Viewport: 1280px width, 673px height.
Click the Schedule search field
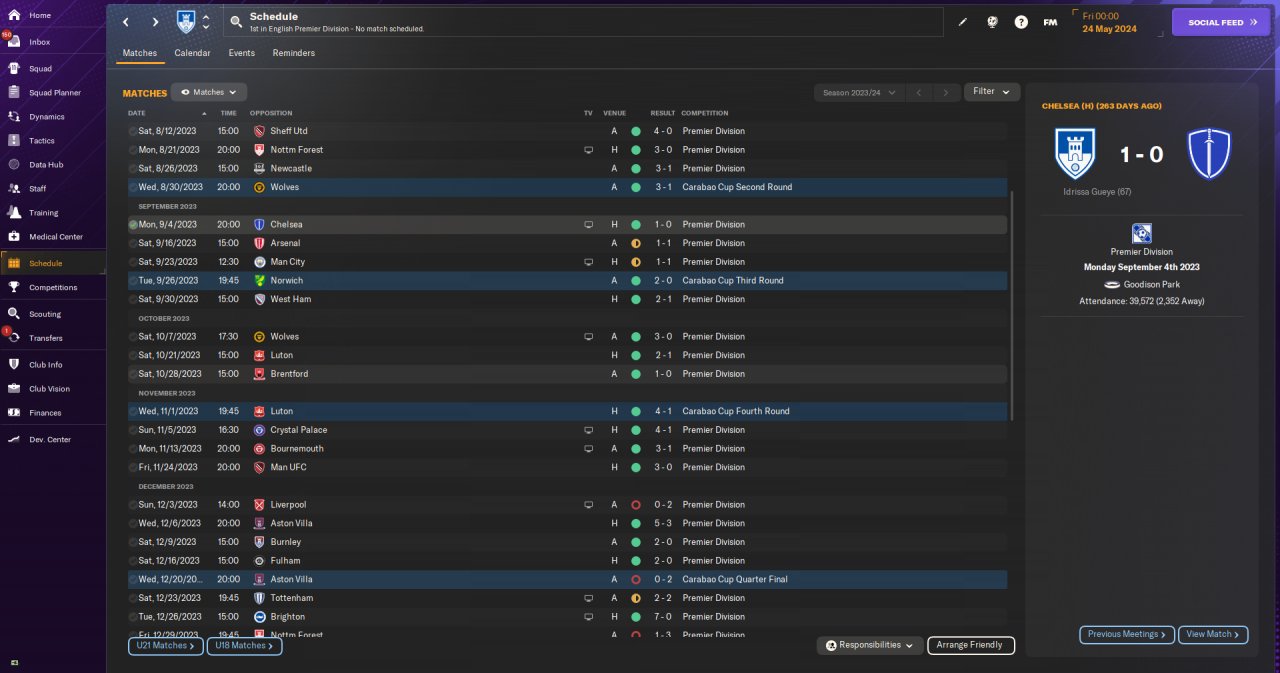click(583, 22)
